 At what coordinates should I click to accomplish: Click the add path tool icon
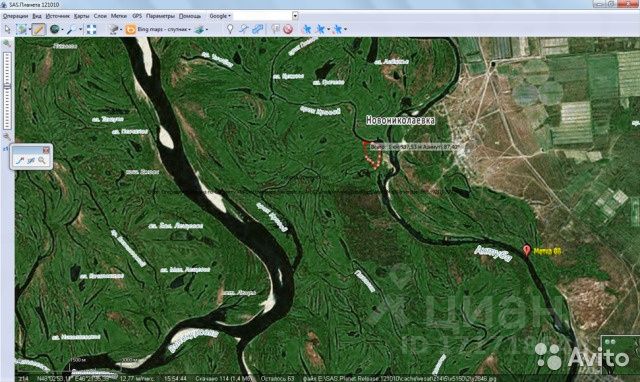pyautogui.click(x=244, y=29)
